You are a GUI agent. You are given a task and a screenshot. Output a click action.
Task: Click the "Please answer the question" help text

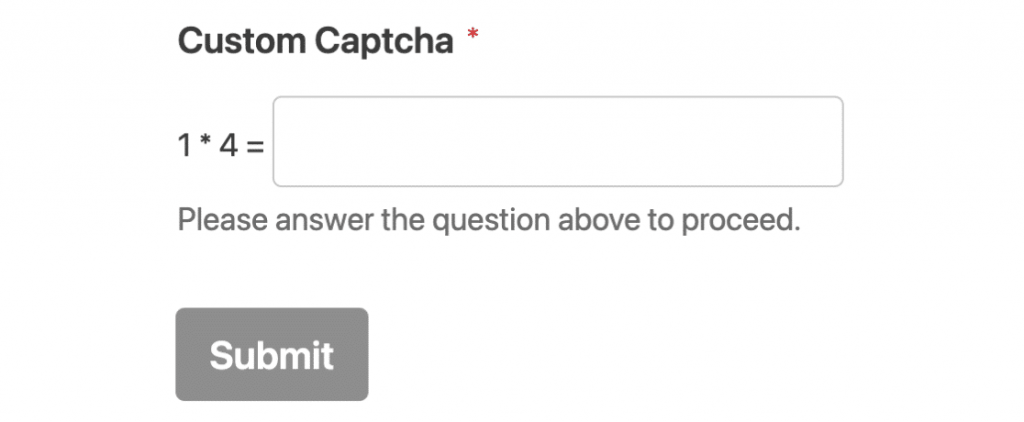(x=489, y=219)
